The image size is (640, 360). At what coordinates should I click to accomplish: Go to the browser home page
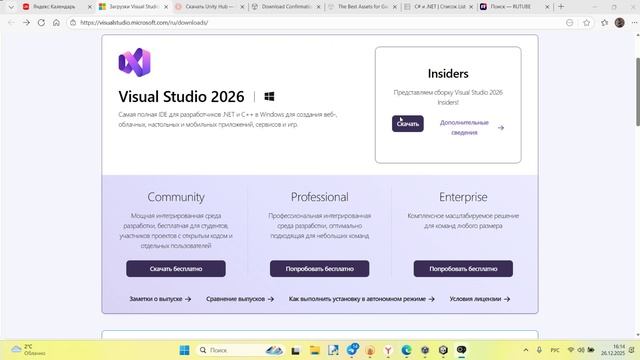(56, 22)
